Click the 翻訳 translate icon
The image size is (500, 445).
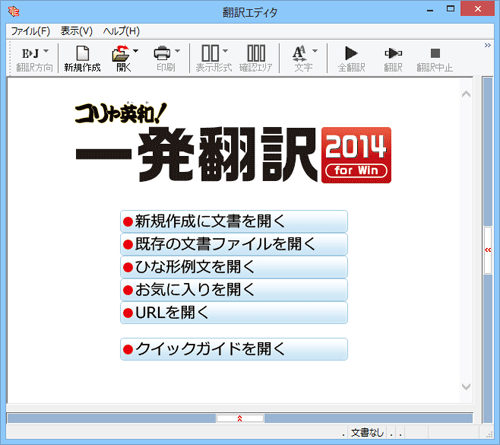click(x=393, y=53)
